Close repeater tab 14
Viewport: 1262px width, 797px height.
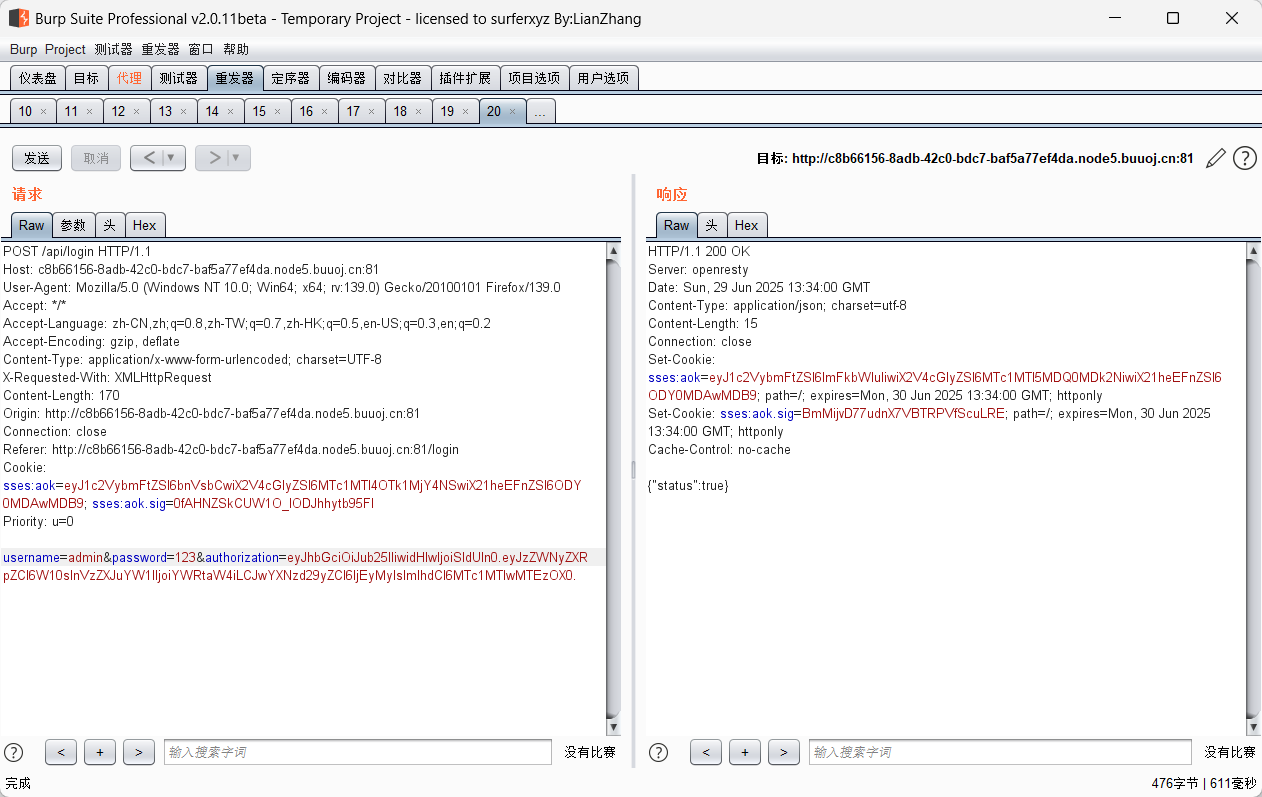point(231,112)
